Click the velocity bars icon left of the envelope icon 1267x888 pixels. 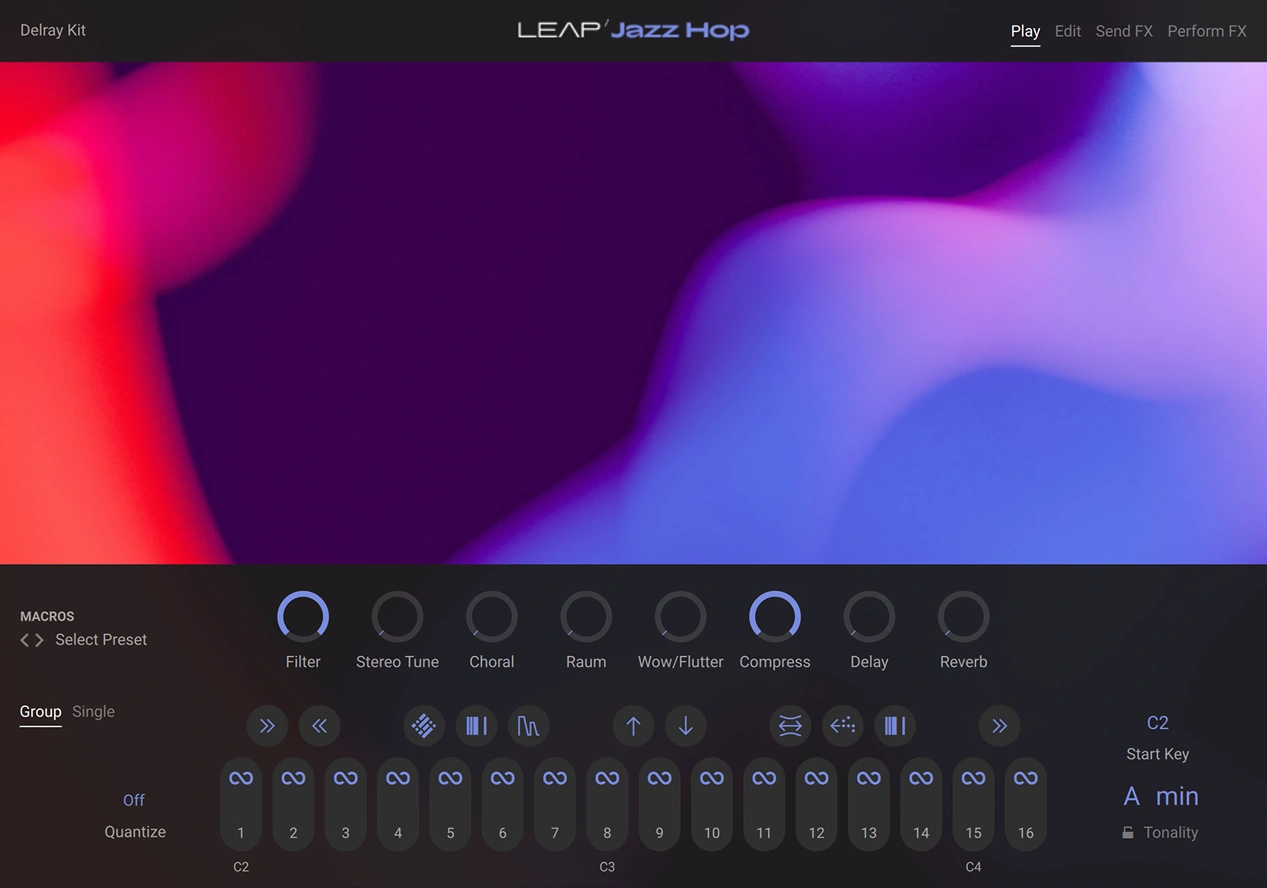(476, 726)
